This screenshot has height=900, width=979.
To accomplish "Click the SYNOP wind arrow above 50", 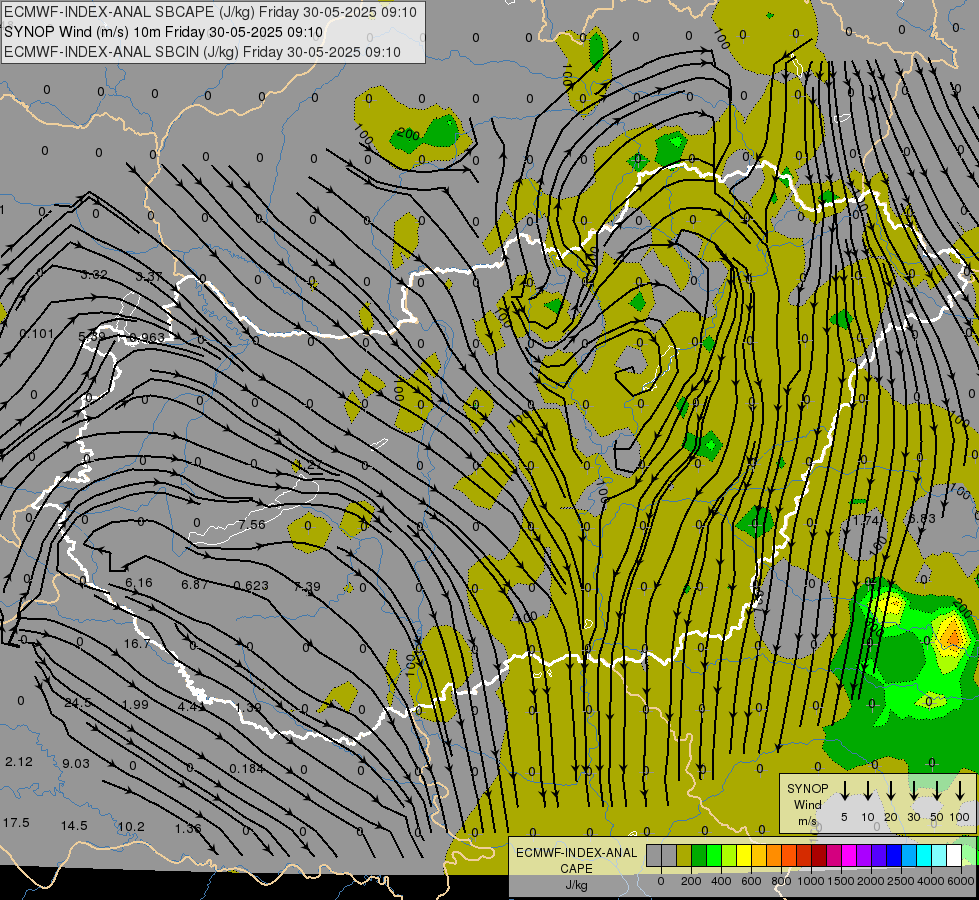I will point(937,790).
